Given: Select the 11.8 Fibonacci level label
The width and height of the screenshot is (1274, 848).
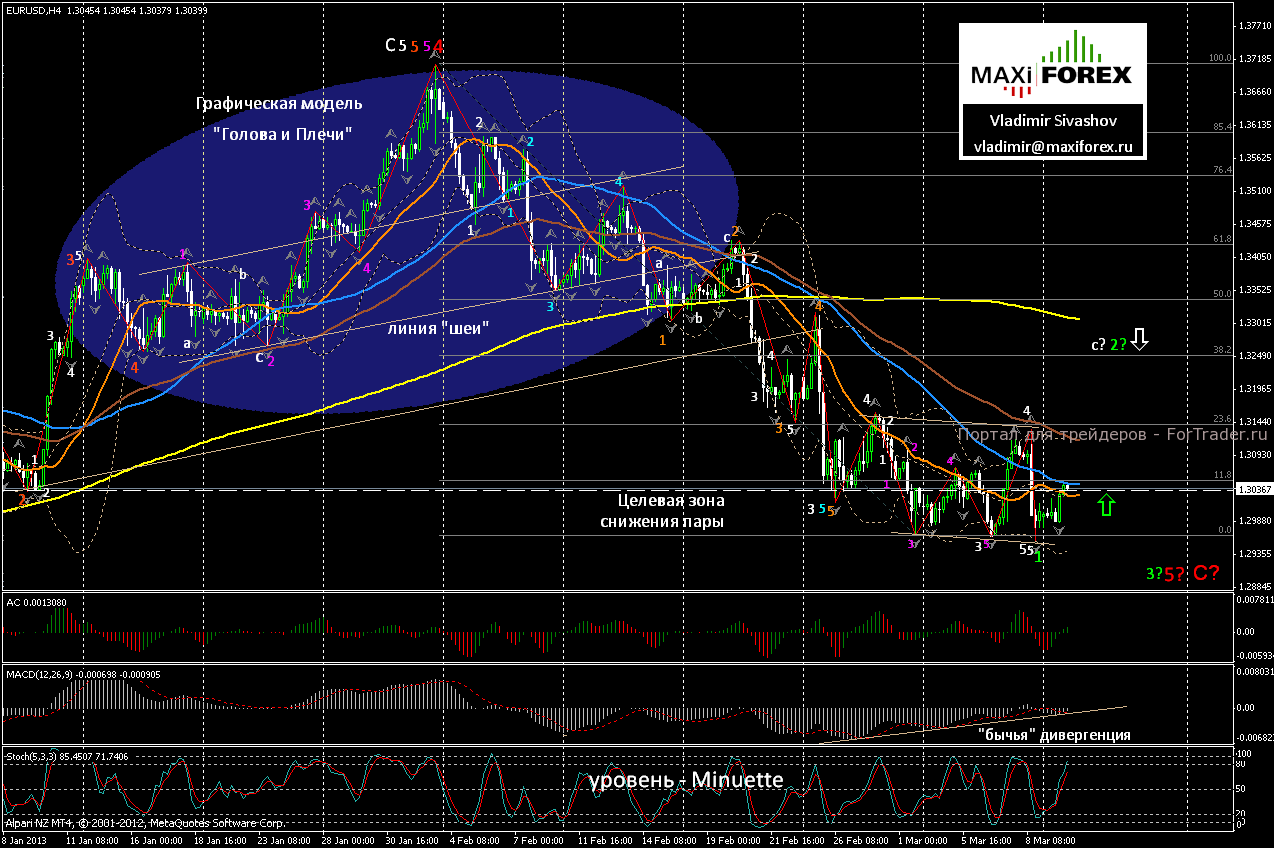Looking at the screenshot, I should [1221, 475].
